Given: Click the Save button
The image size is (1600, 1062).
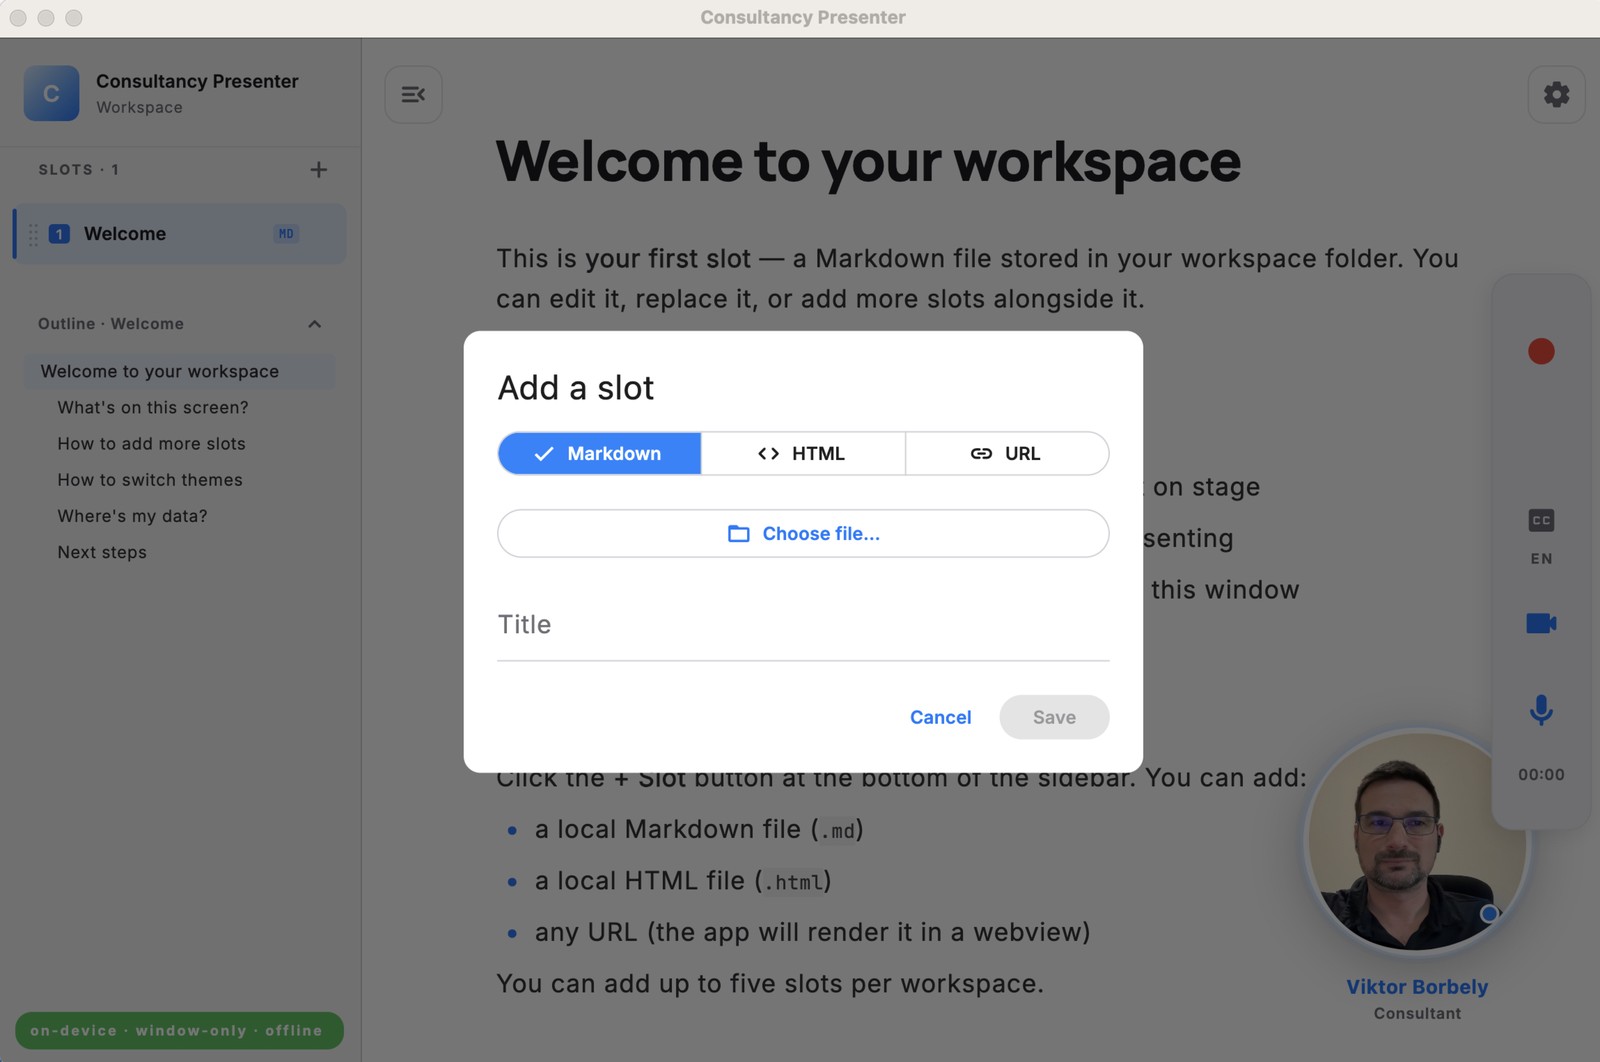Looking at the screenshot, I should (x=1053, y=718).
